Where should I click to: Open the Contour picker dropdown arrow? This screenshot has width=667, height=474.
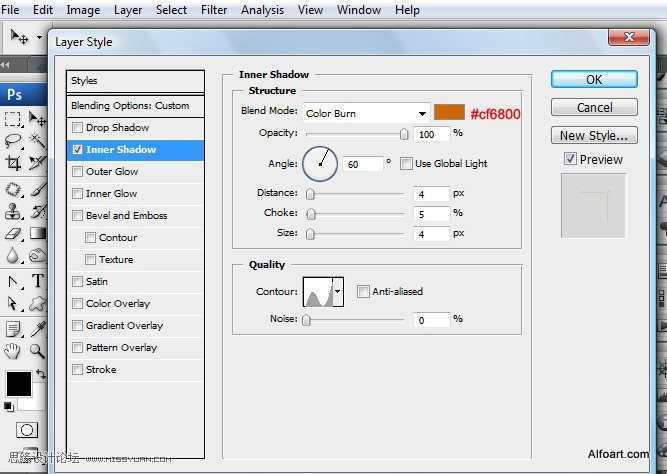point(338,291)
